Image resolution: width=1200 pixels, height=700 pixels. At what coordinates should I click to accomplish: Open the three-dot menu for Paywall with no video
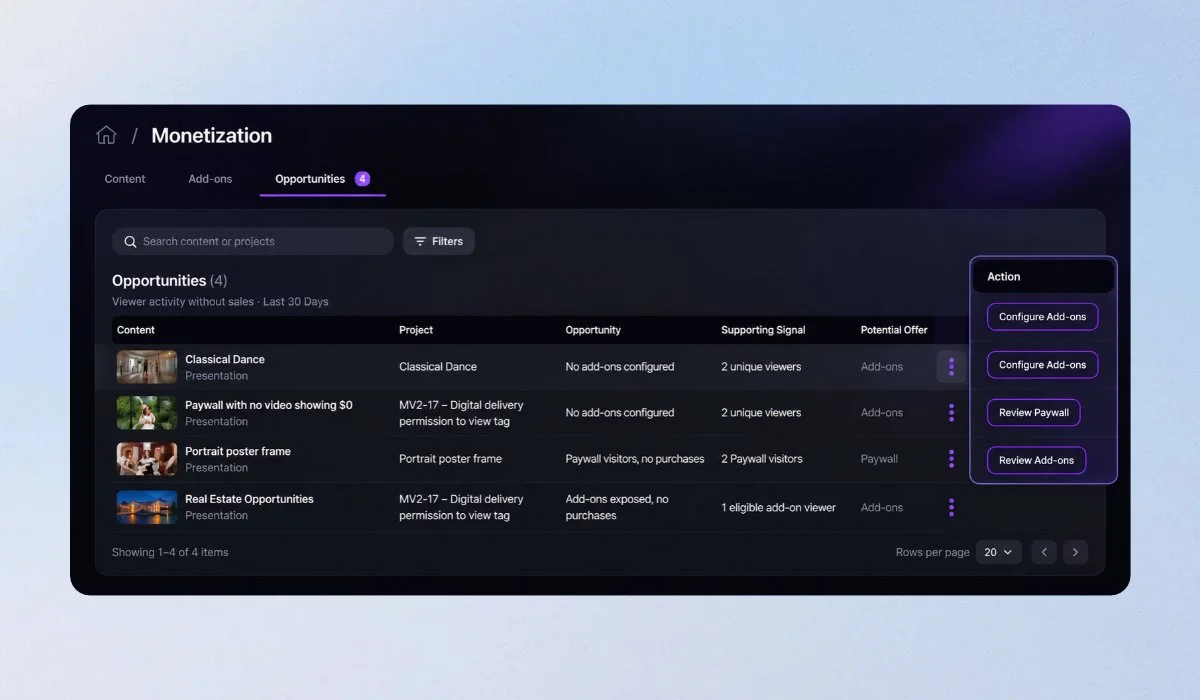point(951,413)
